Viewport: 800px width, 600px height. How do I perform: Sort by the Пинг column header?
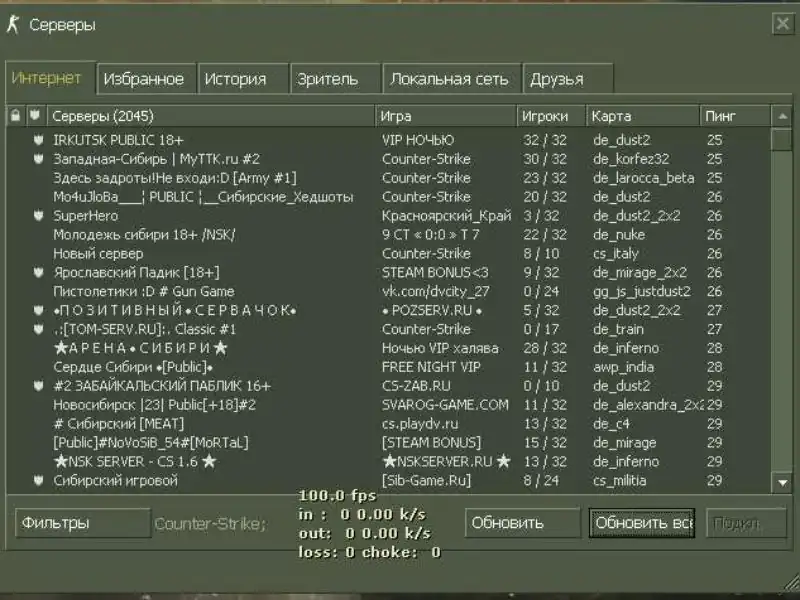(735, 116)
